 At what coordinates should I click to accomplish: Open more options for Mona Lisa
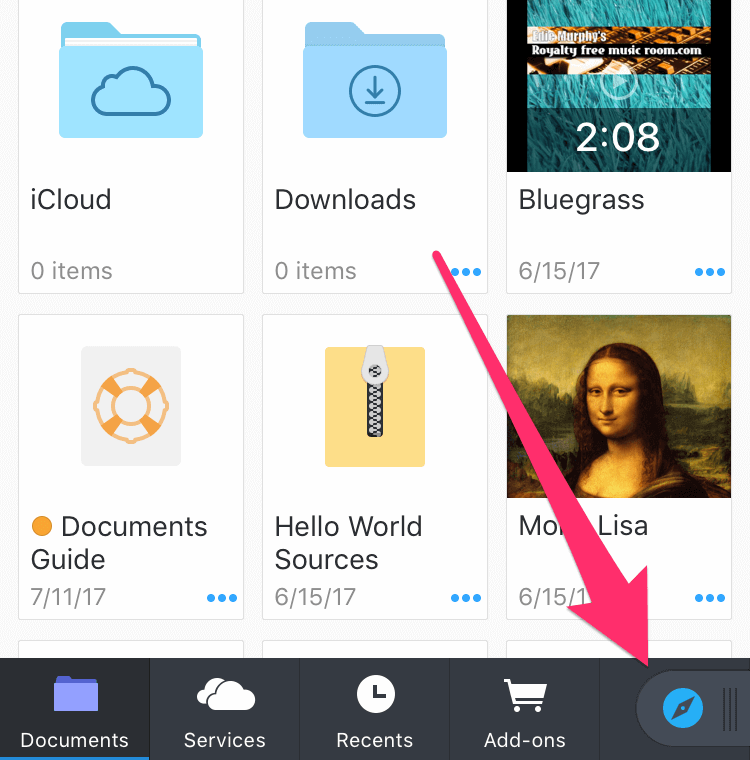pos(710,598)
